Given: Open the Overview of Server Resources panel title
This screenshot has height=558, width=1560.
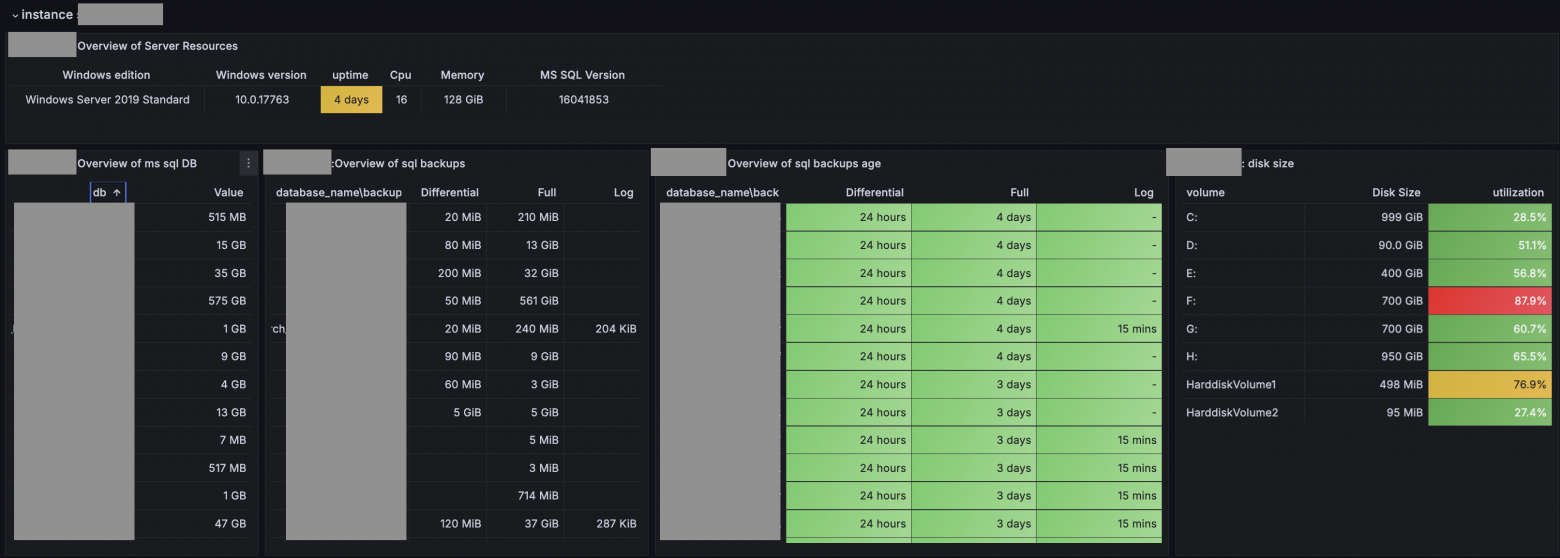Looking at the screenshot, I should (157, 46).
